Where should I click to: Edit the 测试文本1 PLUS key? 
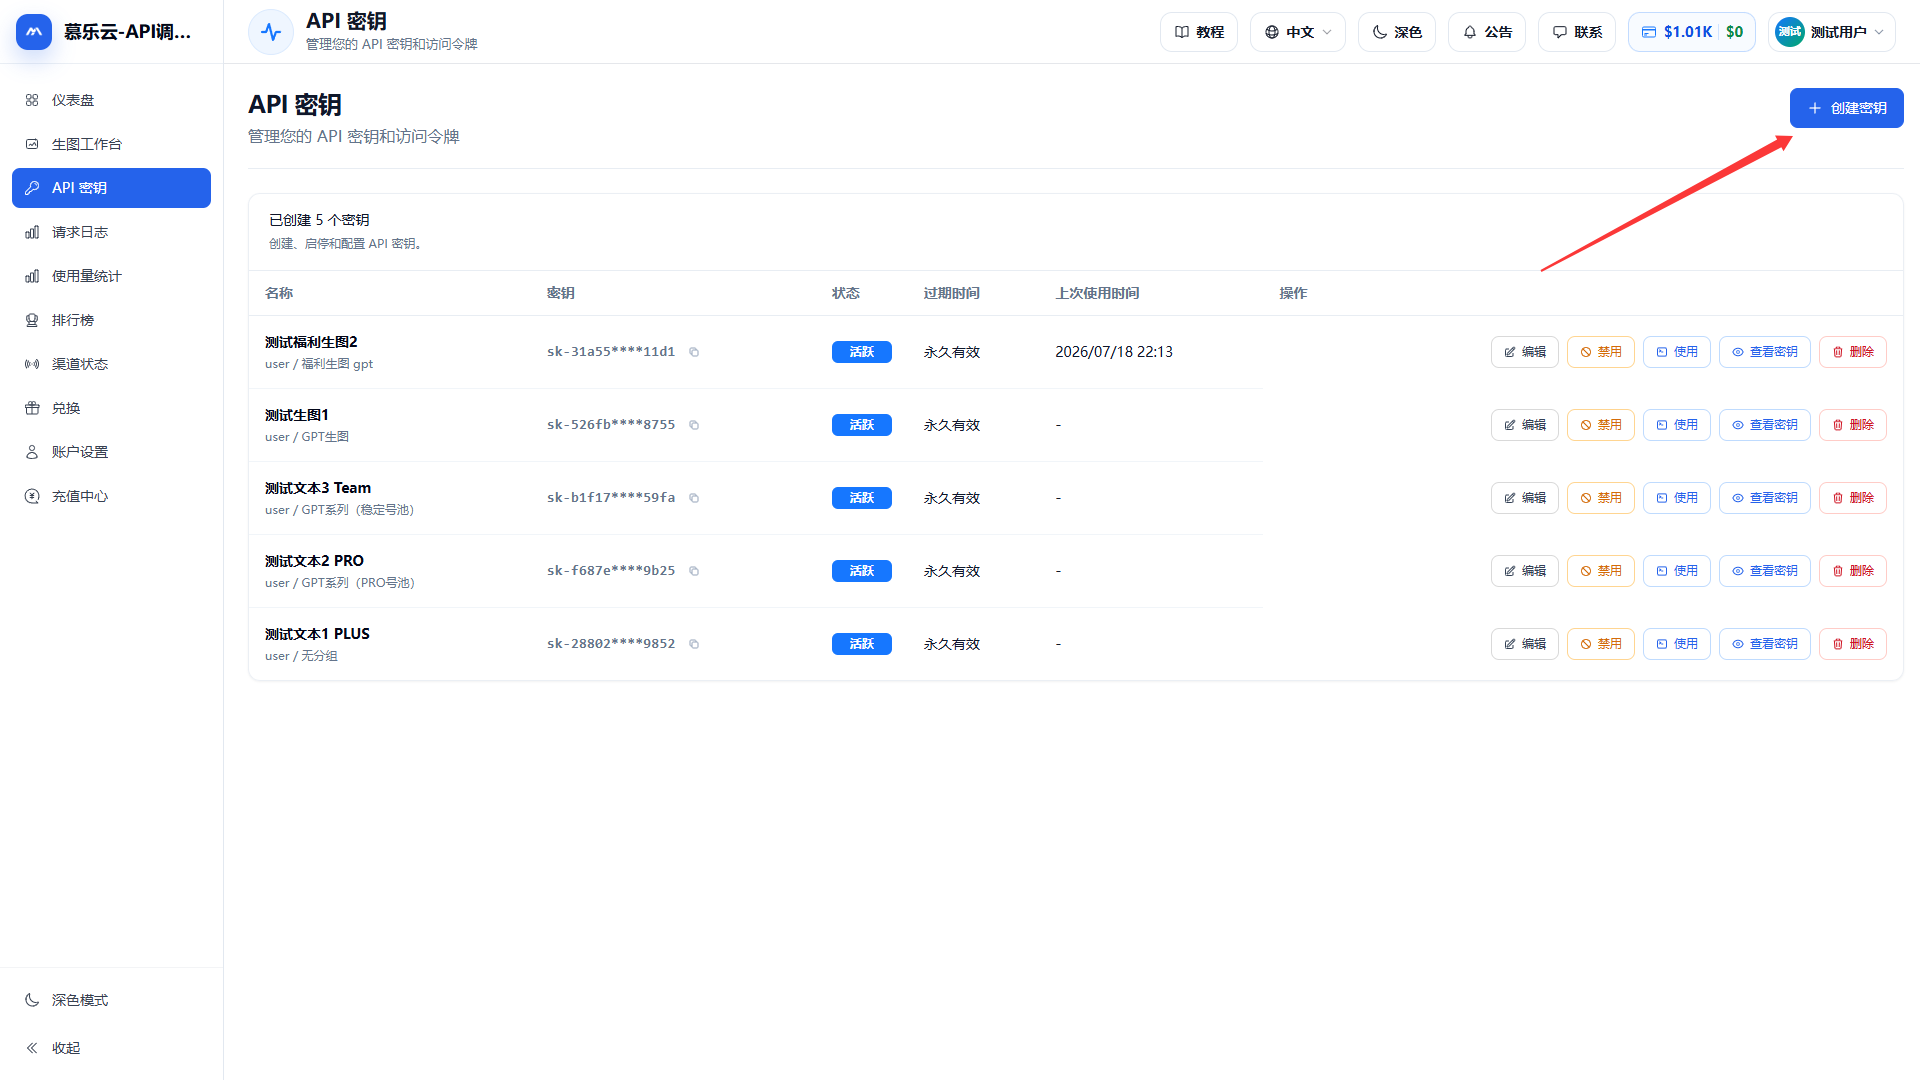click(x=1524, y=644)
